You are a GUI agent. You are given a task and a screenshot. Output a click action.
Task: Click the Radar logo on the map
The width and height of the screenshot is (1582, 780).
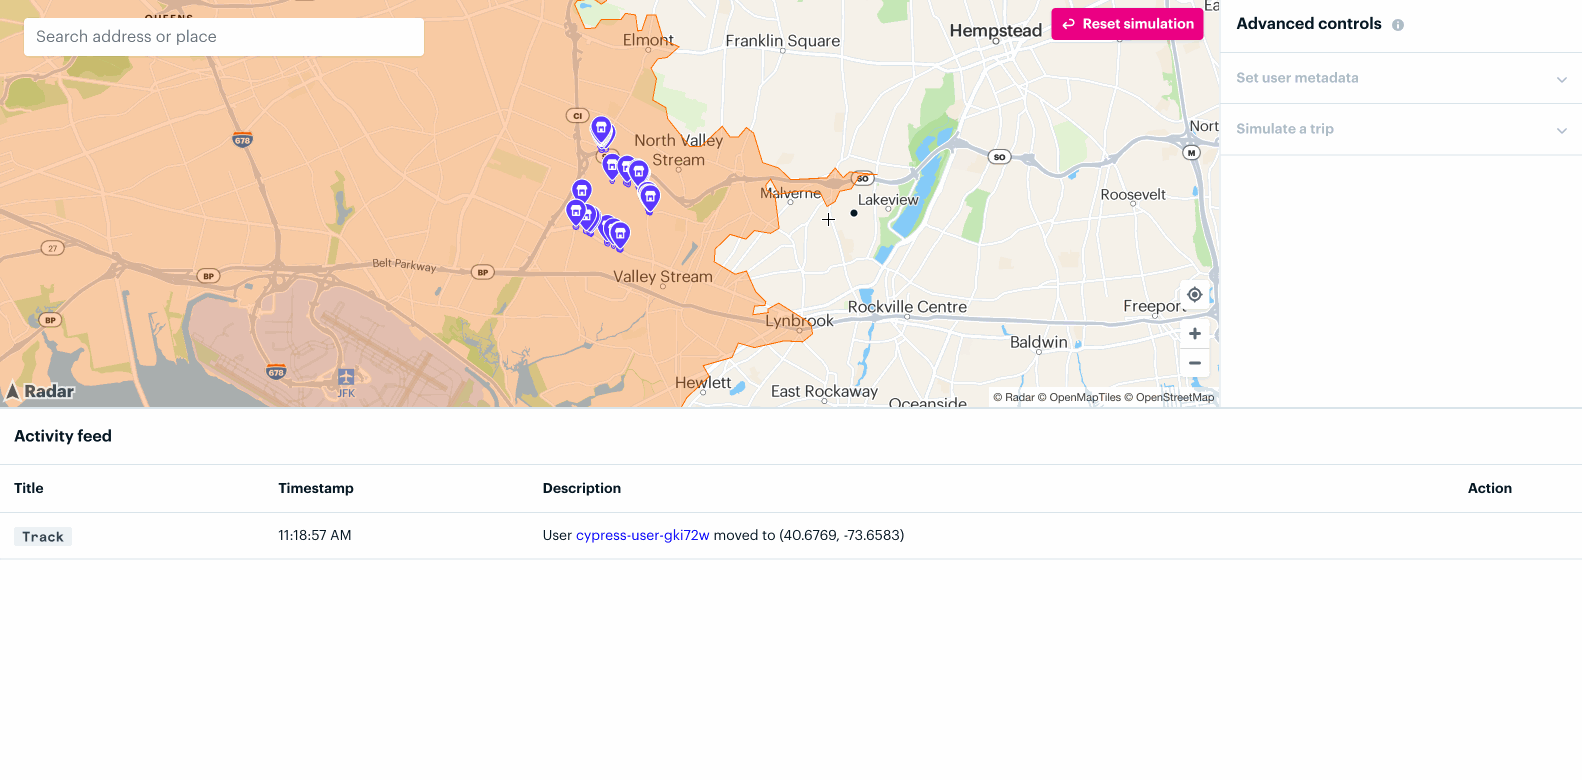[x=40, y=391]
